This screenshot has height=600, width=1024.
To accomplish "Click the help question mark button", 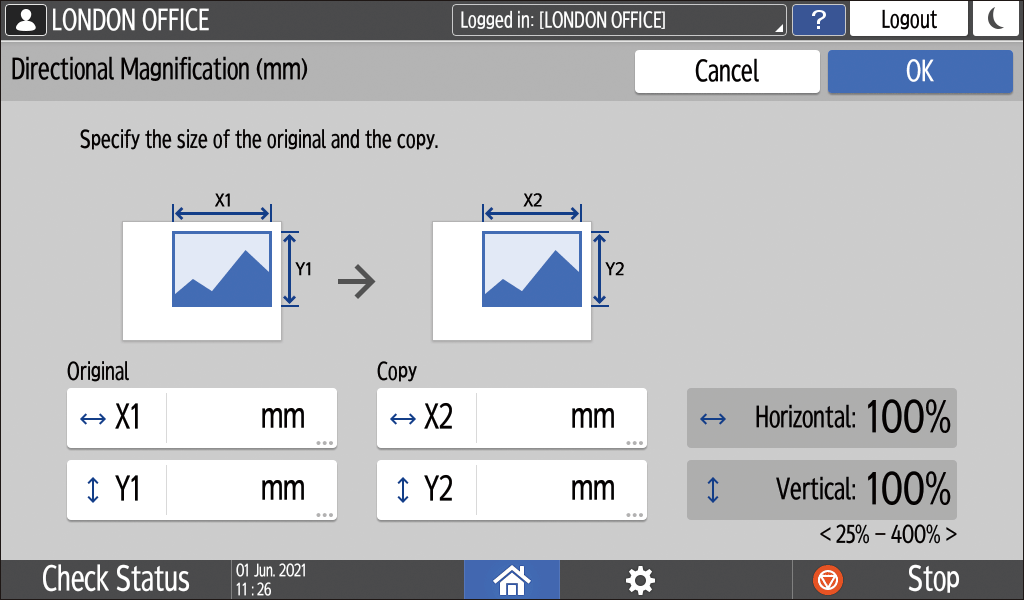I will [818, 19].
